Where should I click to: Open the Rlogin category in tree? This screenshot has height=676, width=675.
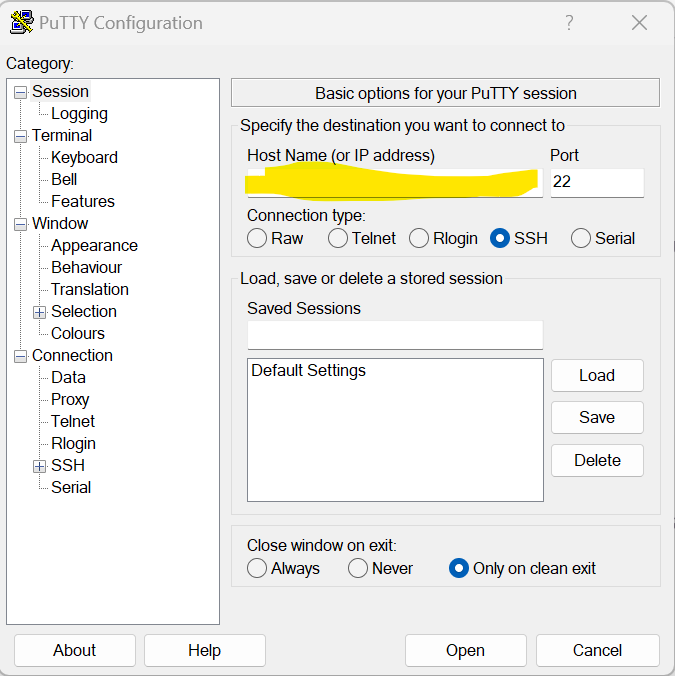click(x=73, y=444)
